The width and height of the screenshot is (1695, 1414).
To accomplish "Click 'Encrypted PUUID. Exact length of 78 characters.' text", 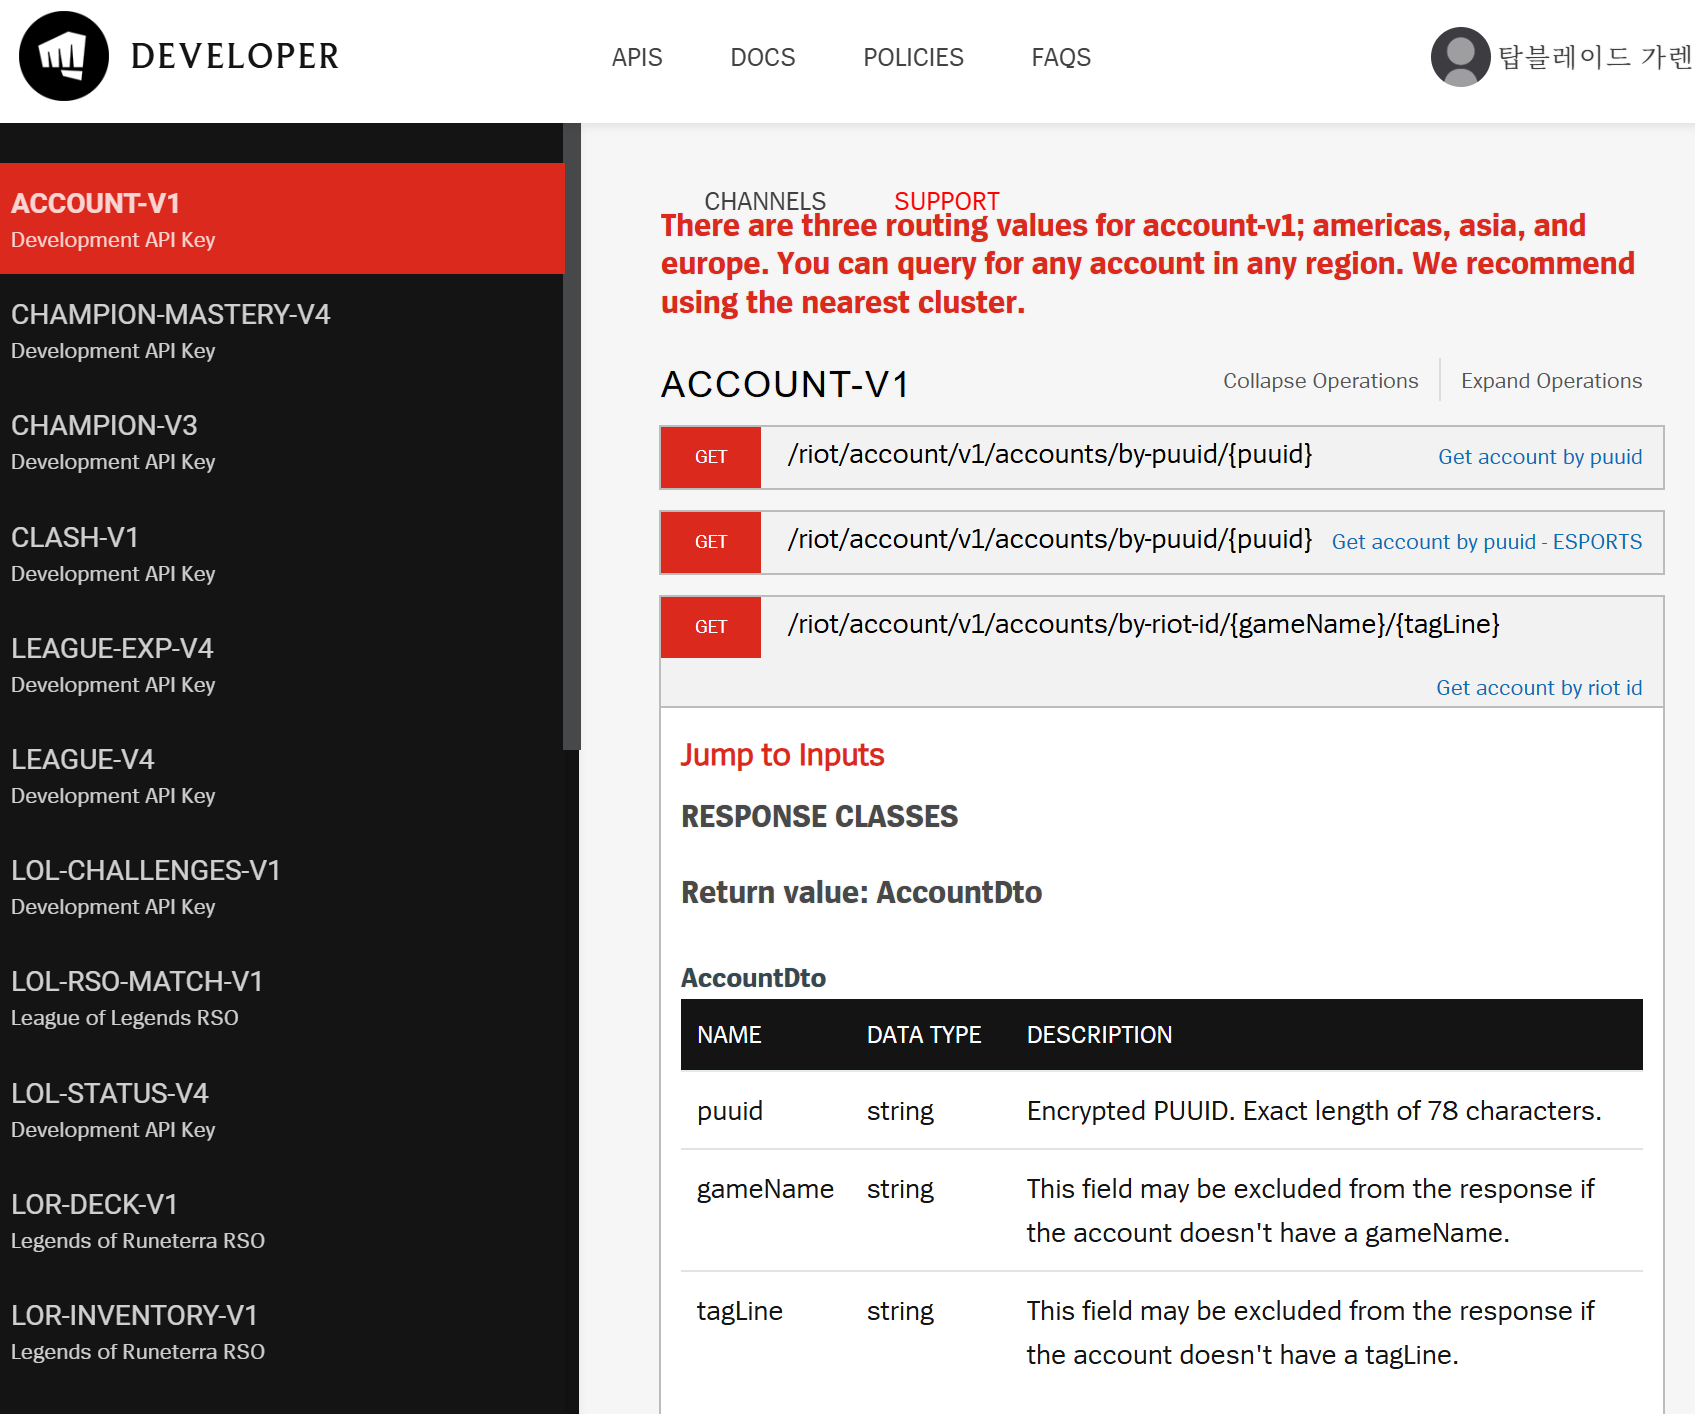I will (1314, 1111).
